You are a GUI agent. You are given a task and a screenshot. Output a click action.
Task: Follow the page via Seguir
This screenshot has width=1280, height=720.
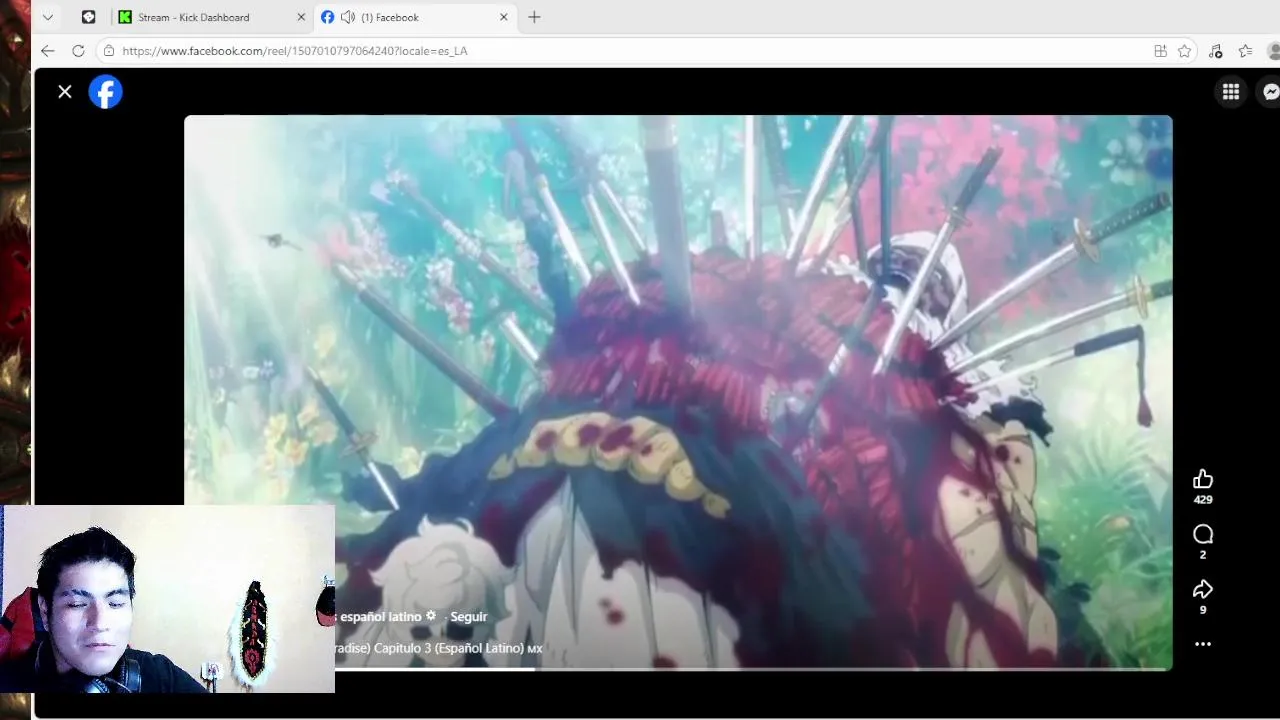pyautogui.click(x=468, y=617)
